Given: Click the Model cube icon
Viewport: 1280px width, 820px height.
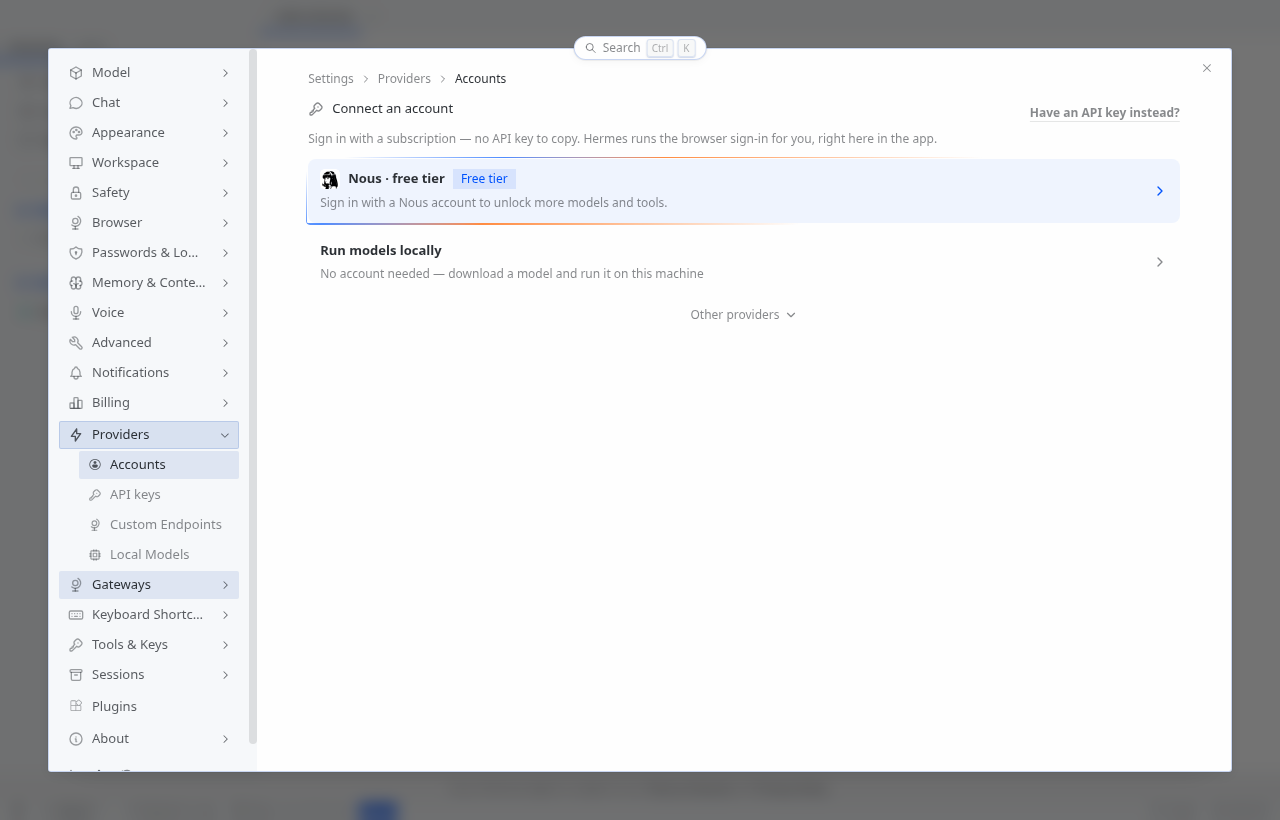Looking at the screenshot, I should [x=76, y=73].
